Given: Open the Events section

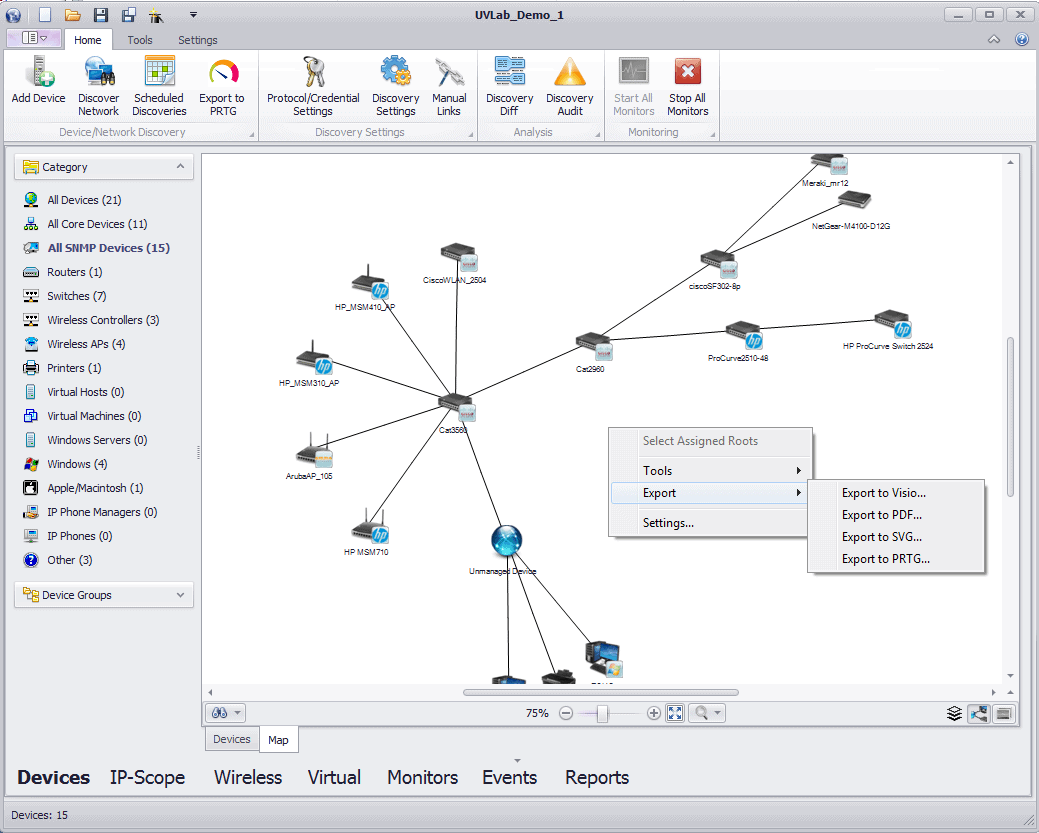Looking at the screenshot, I should click(x=510, y=777).
